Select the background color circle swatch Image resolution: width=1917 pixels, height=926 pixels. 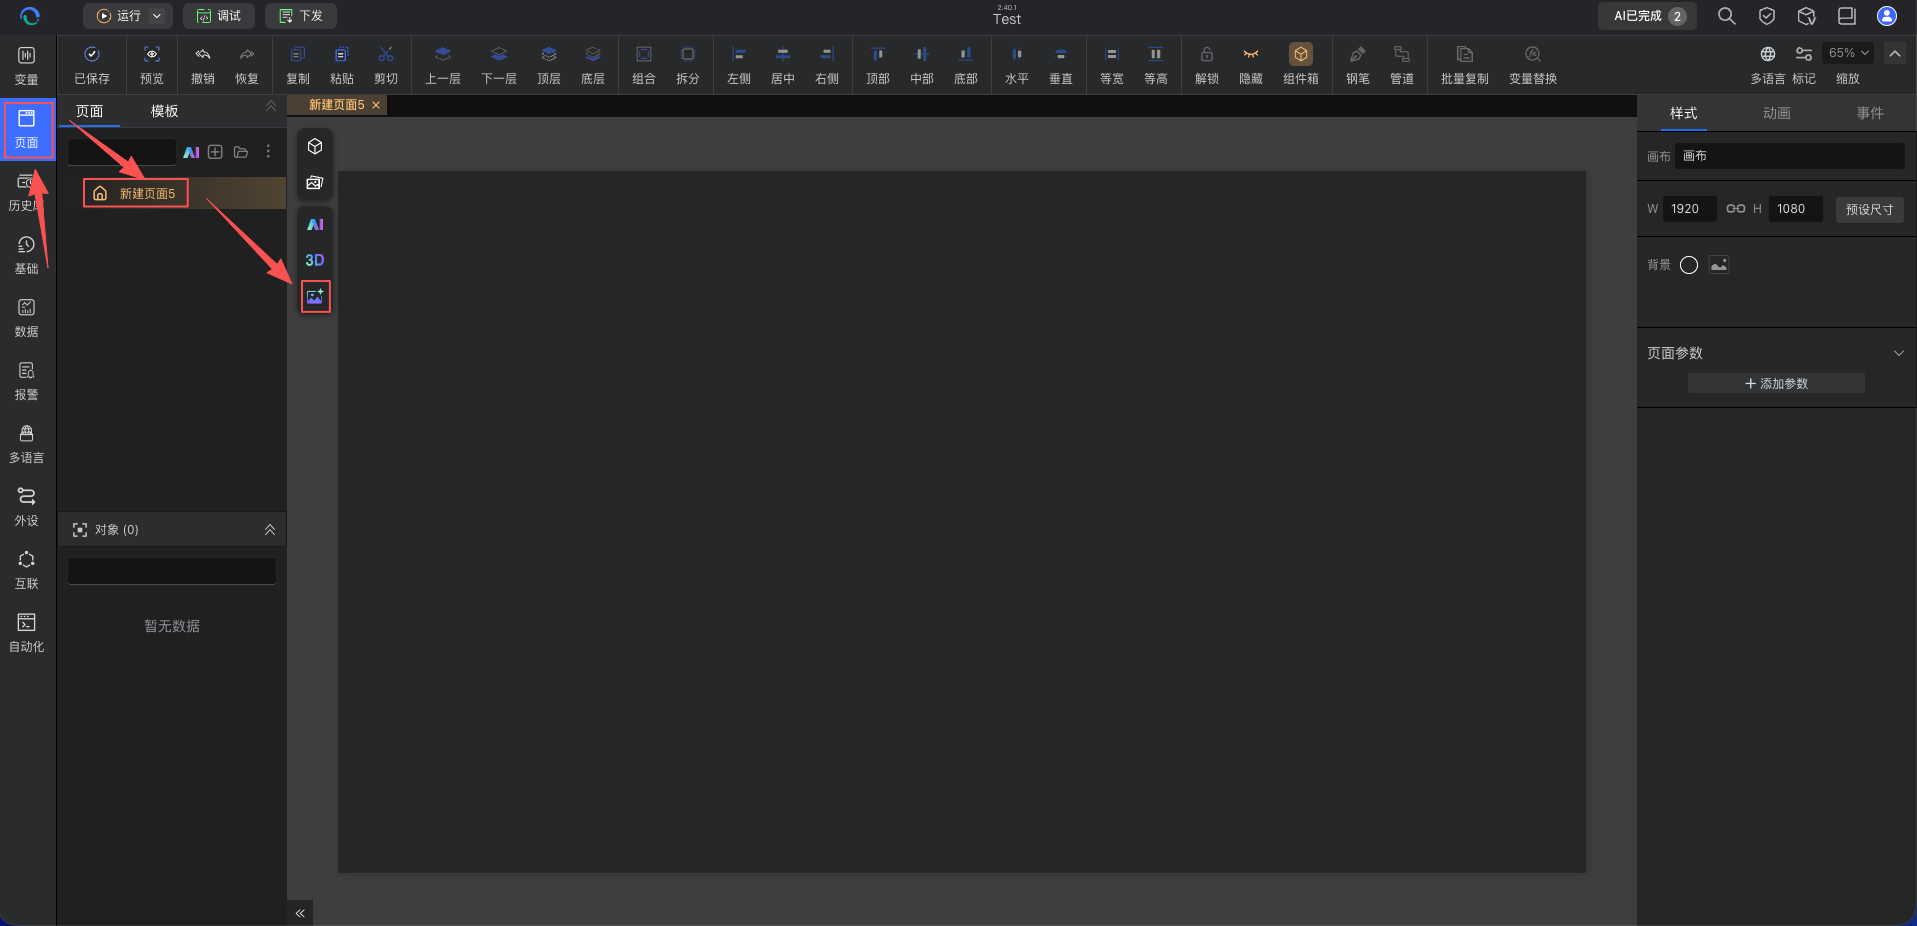(1689, 265)
